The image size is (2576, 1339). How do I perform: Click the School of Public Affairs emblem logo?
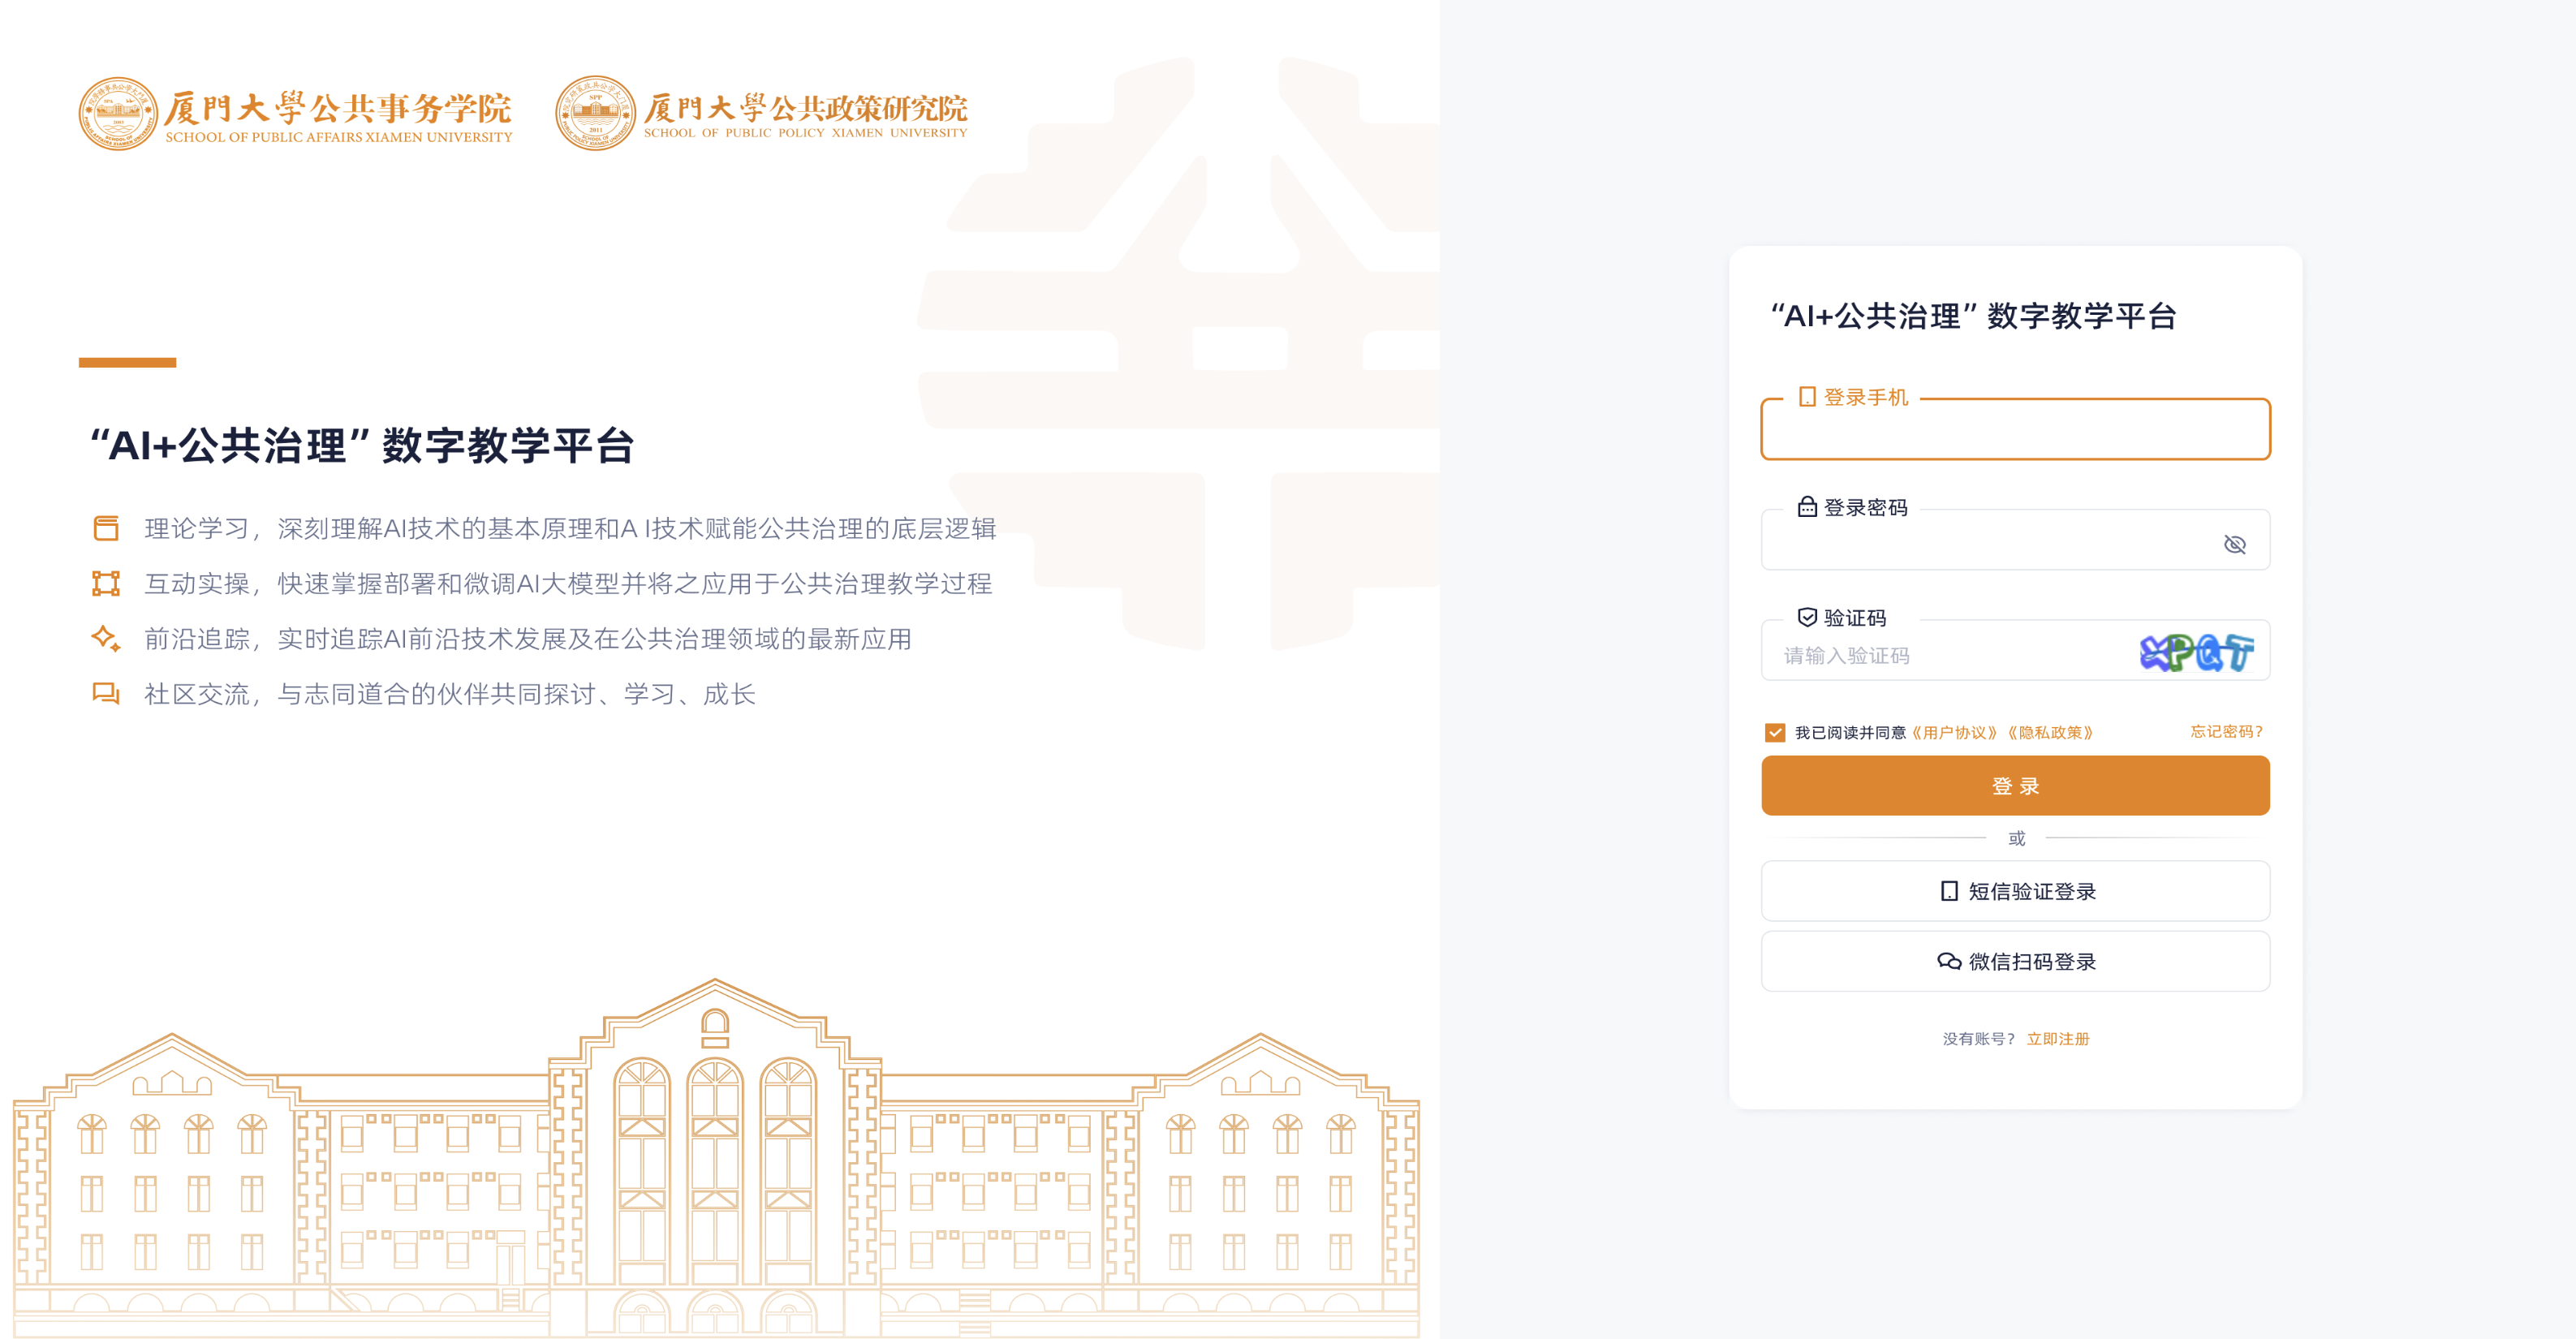coord(118,113)
